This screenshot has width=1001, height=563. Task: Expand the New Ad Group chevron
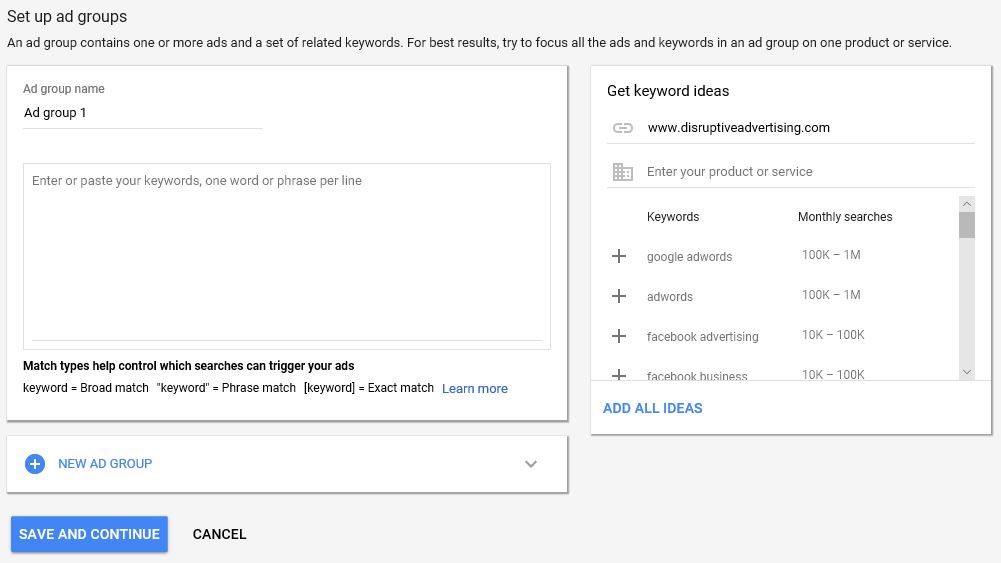pyautogui.click(x=531, y=464)
